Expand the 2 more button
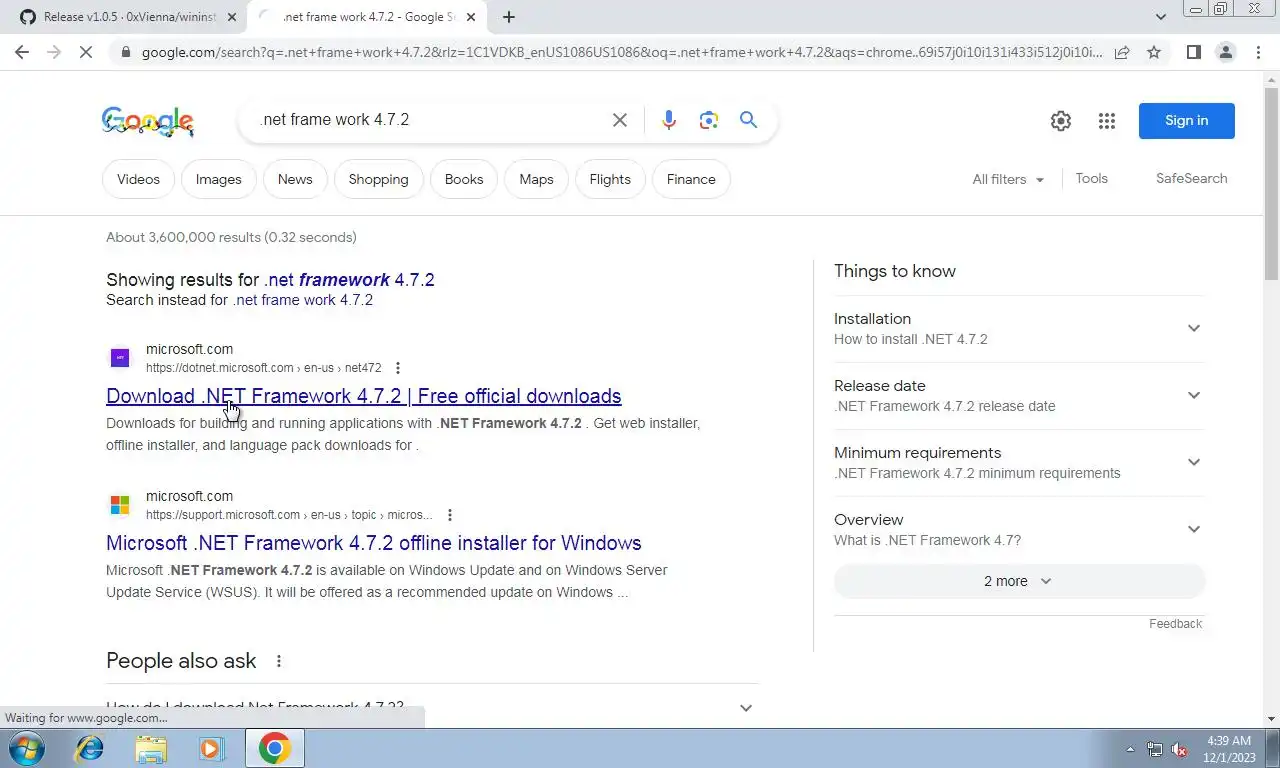The height and width of the screenshot is (768, 1280). coord(1019,581)
